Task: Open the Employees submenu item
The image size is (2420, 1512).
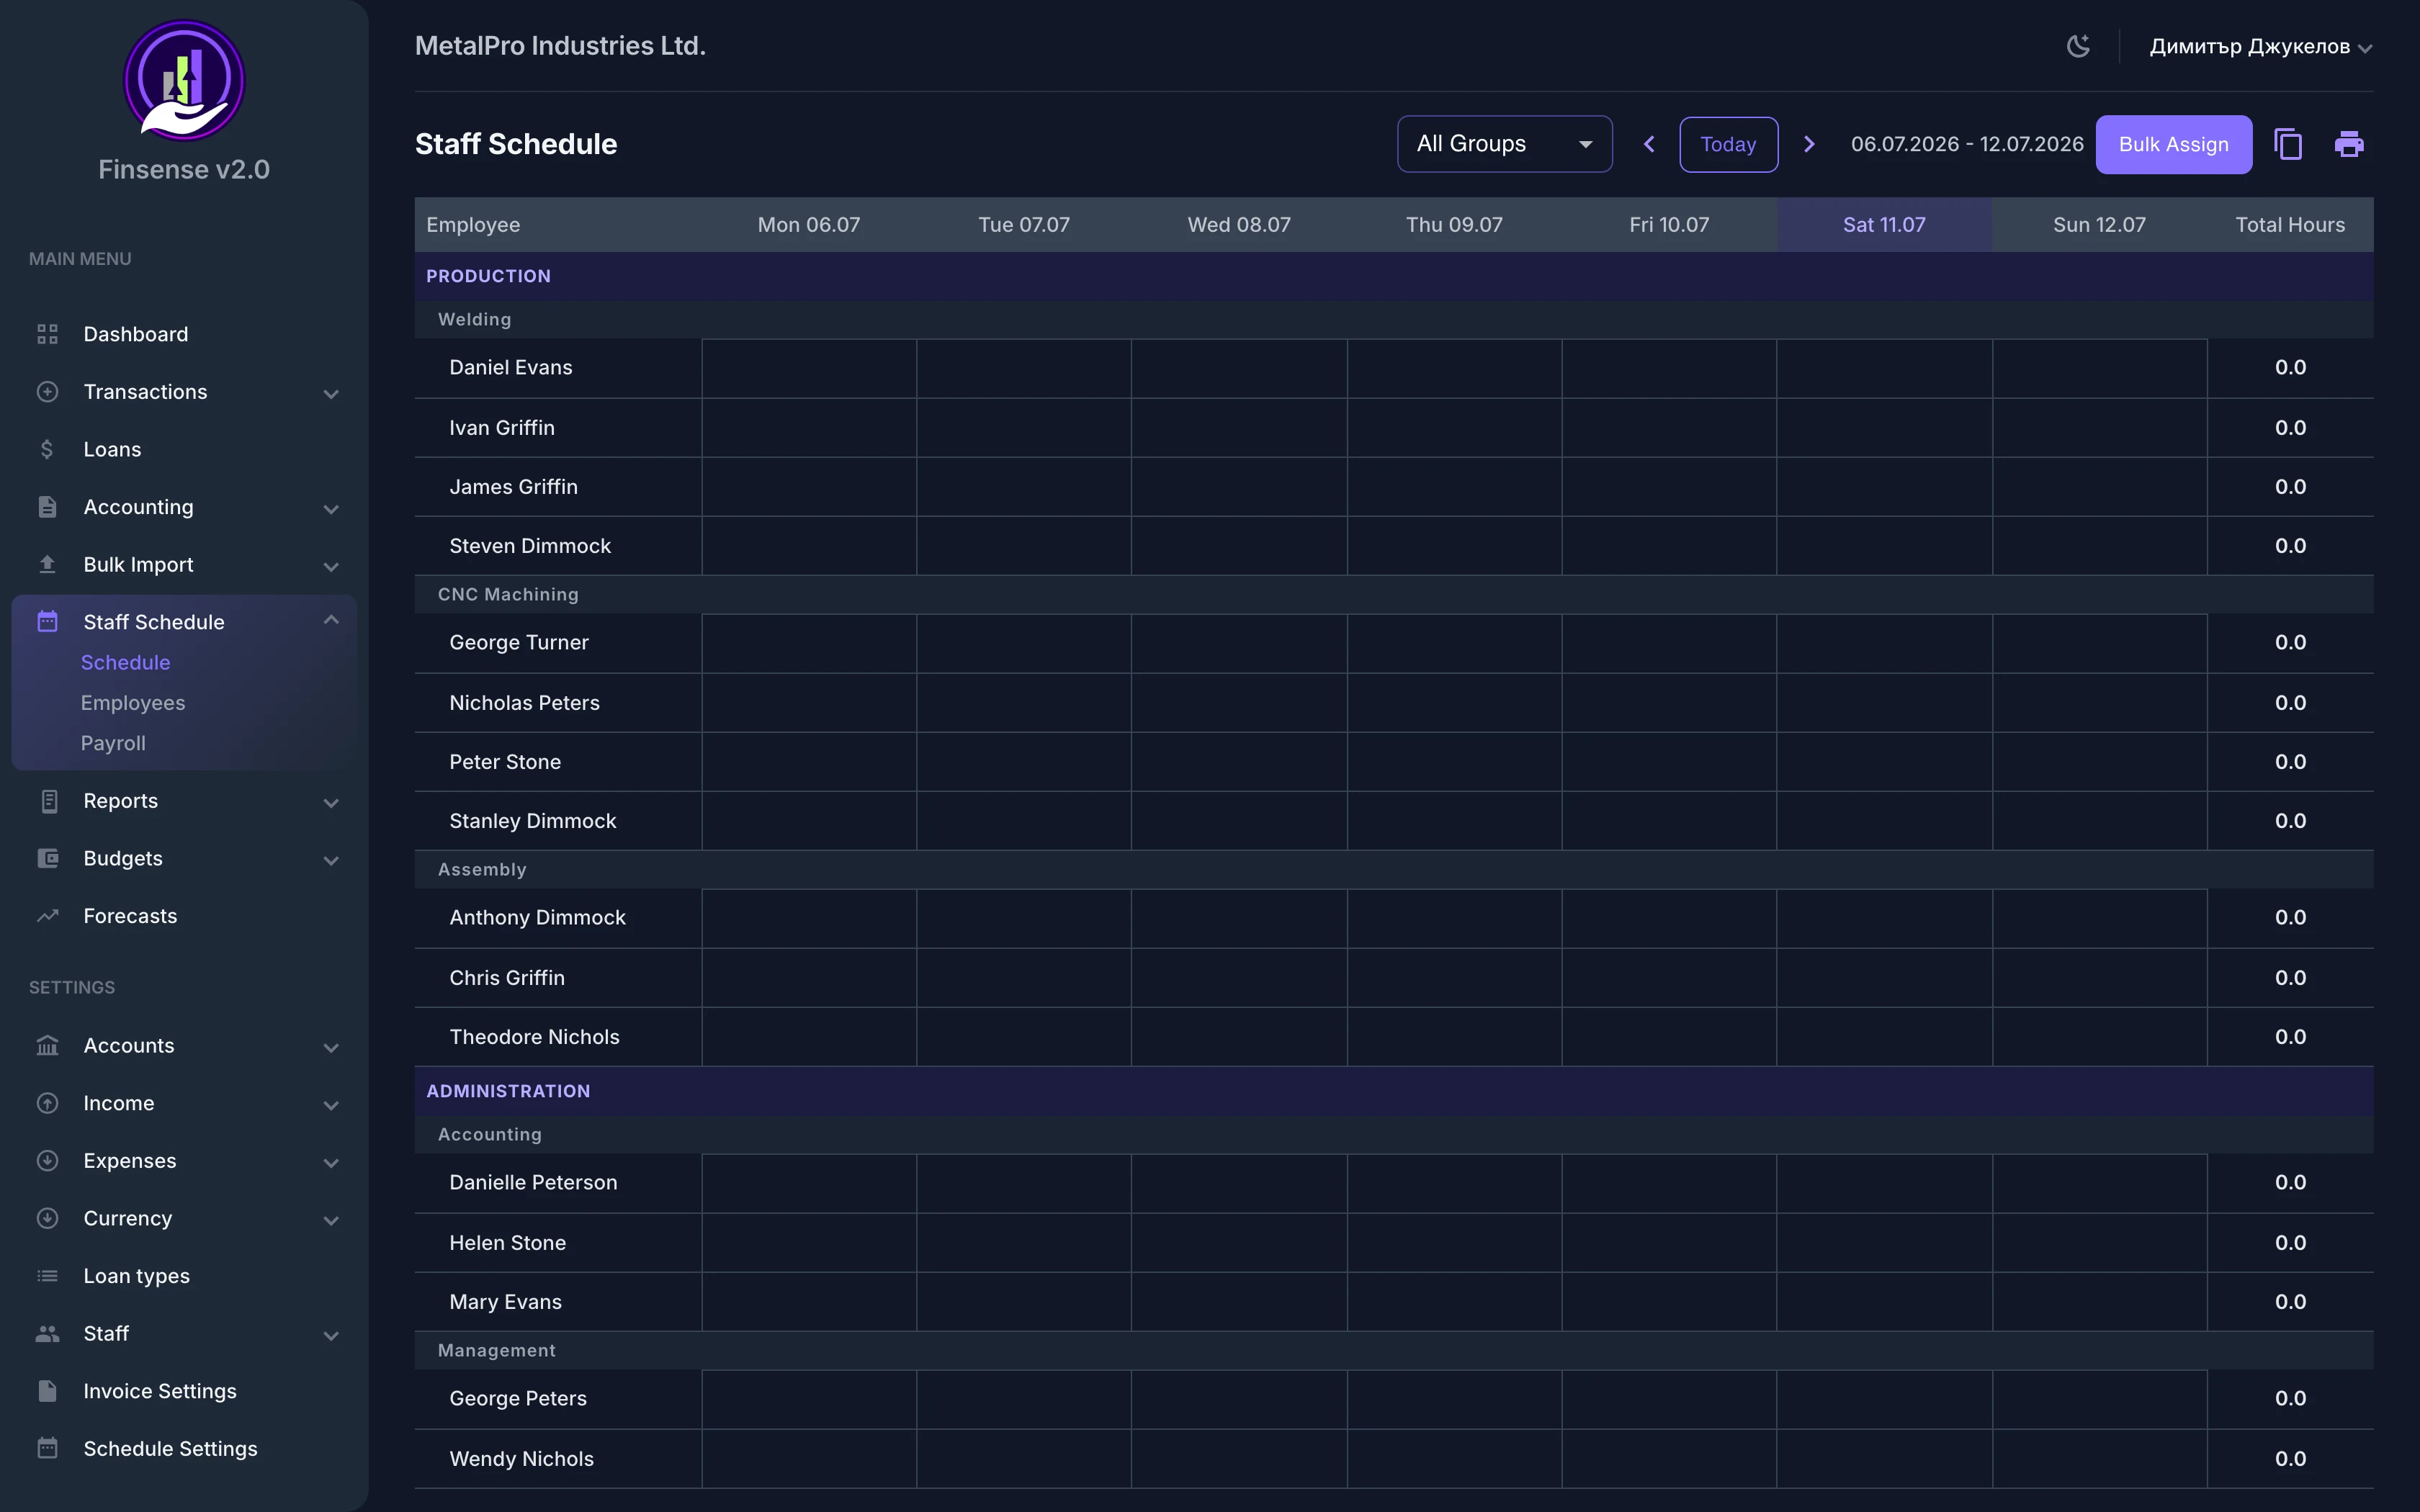Action: (x=133, y=703)
